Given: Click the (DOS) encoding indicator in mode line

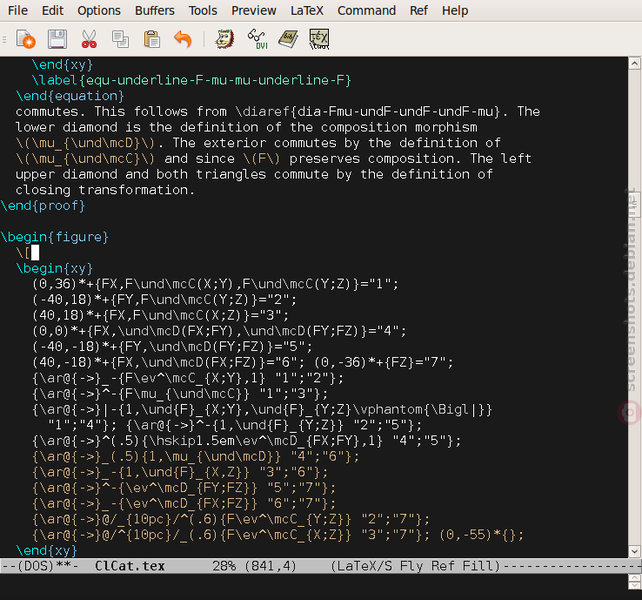Looking at the screenshot, I should point(35,566).
